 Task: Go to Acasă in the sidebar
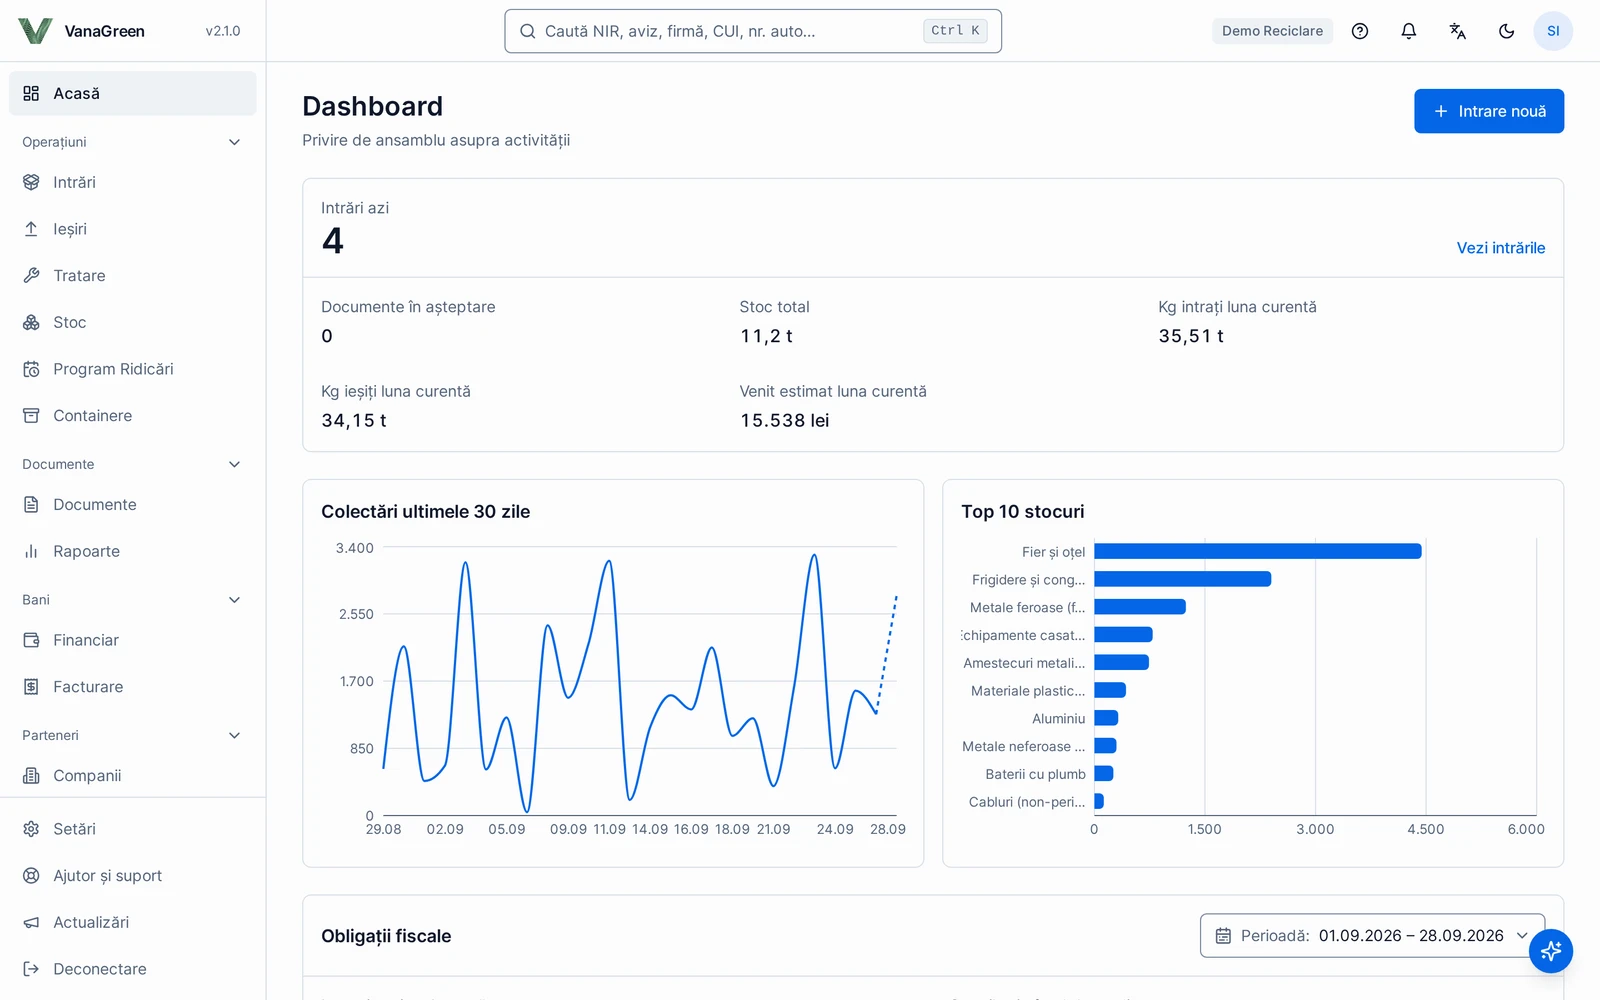click(133, 93)
